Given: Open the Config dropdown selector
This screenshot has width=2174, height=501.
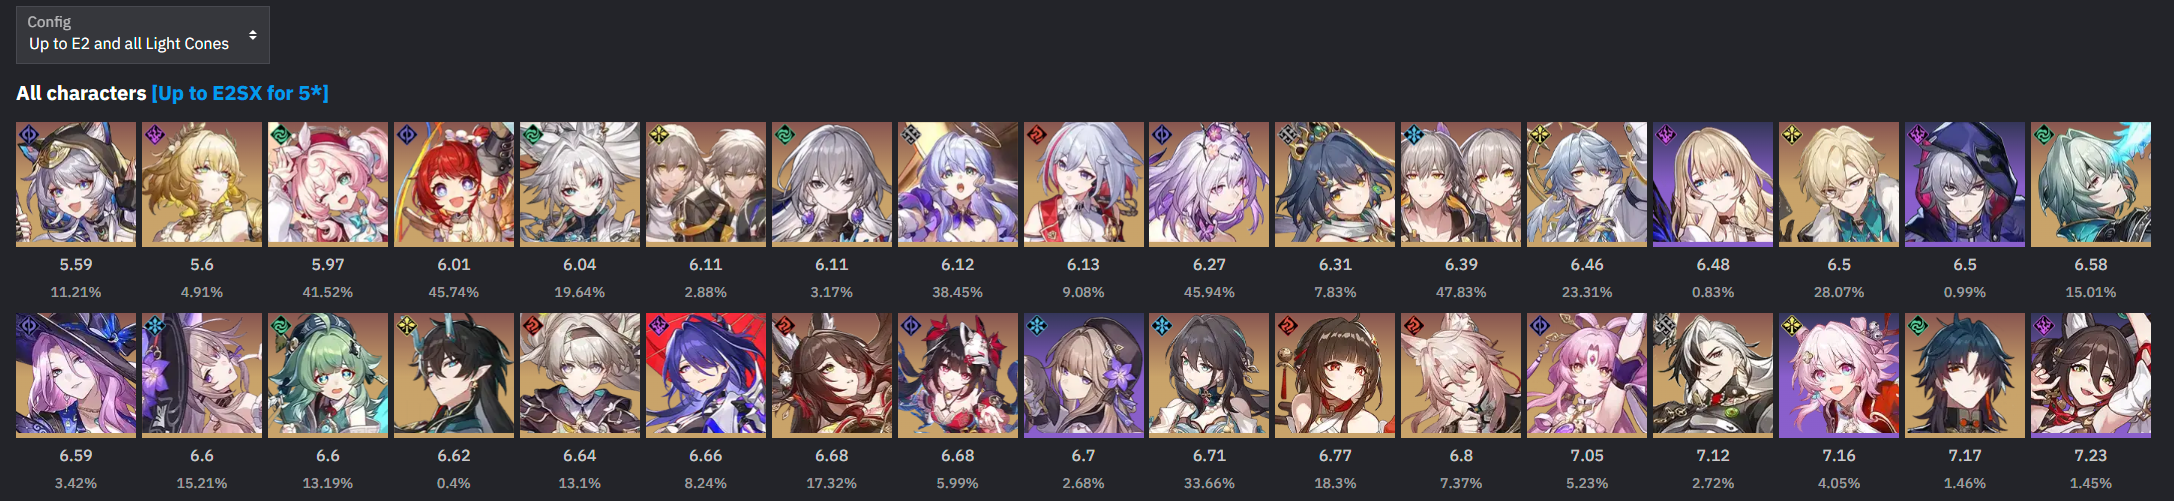Looking at the screenshot, I should (143, 35).
